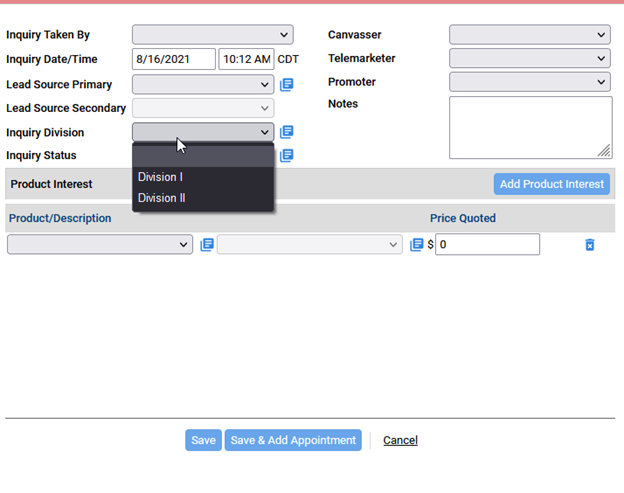This screenshot has width=624, height=493.
Task: Click the Price Quoted amount field
Action: pos(488,244)
